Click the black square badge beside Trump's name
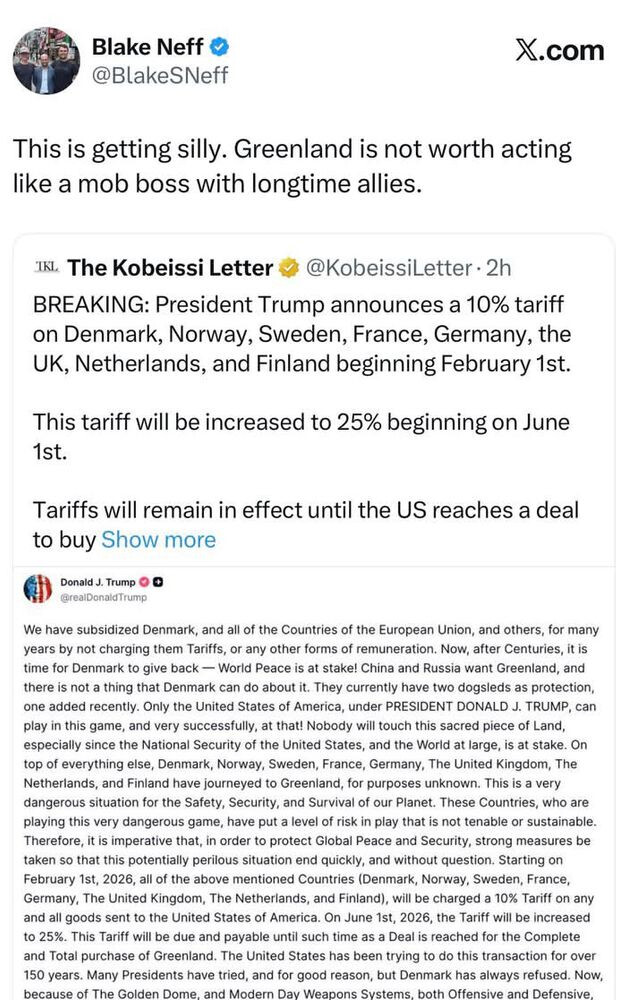The height and width of the screenshot is (1000, 628). click(158, 583)
